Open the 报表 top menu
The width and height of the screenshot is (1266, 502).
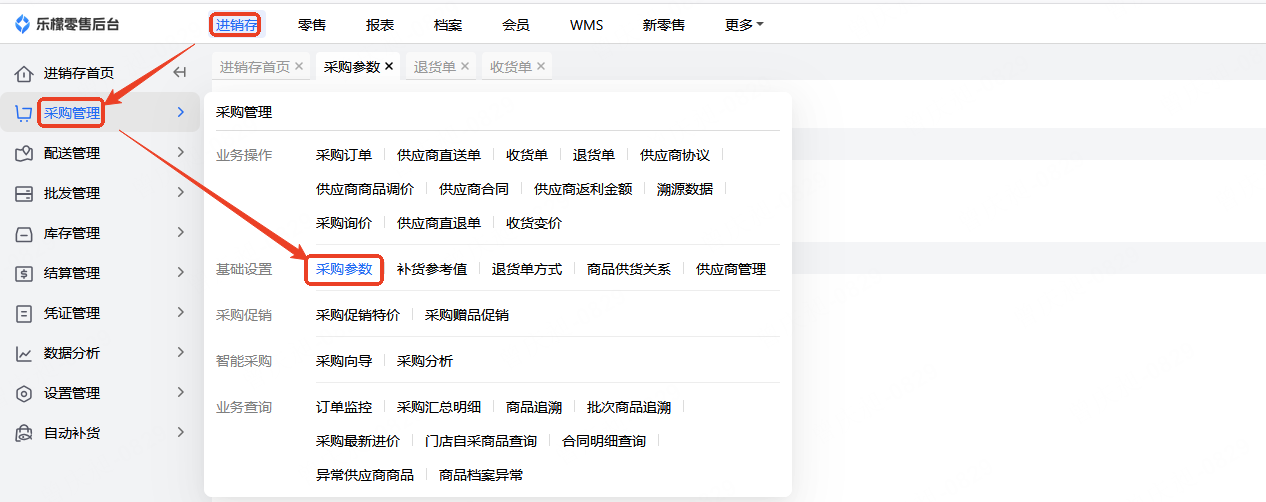(380, 25)
